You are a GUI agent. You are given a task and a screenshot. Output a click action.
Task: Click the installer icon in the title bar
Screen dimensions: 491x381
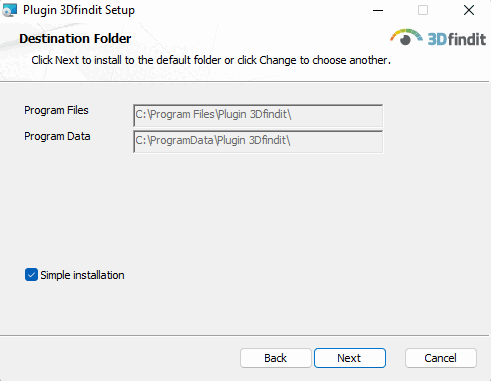(x=10, y=10)
